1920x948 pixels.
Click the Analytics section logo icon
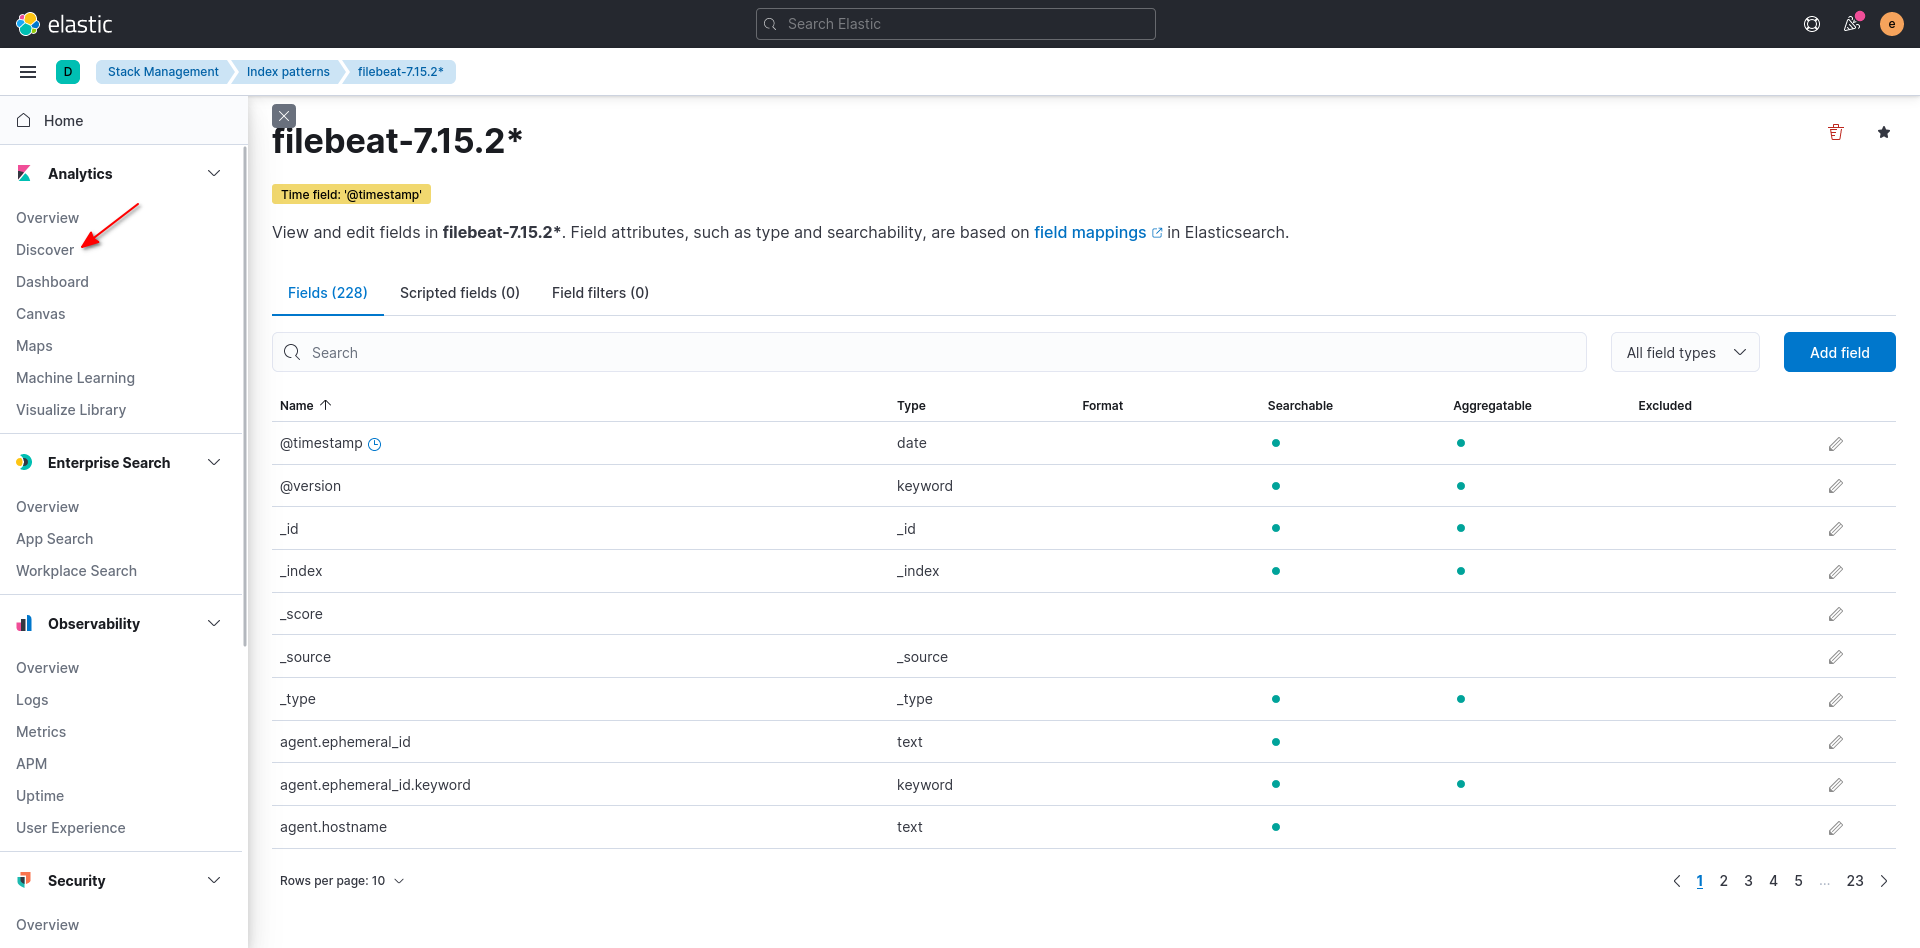(24, 174)
